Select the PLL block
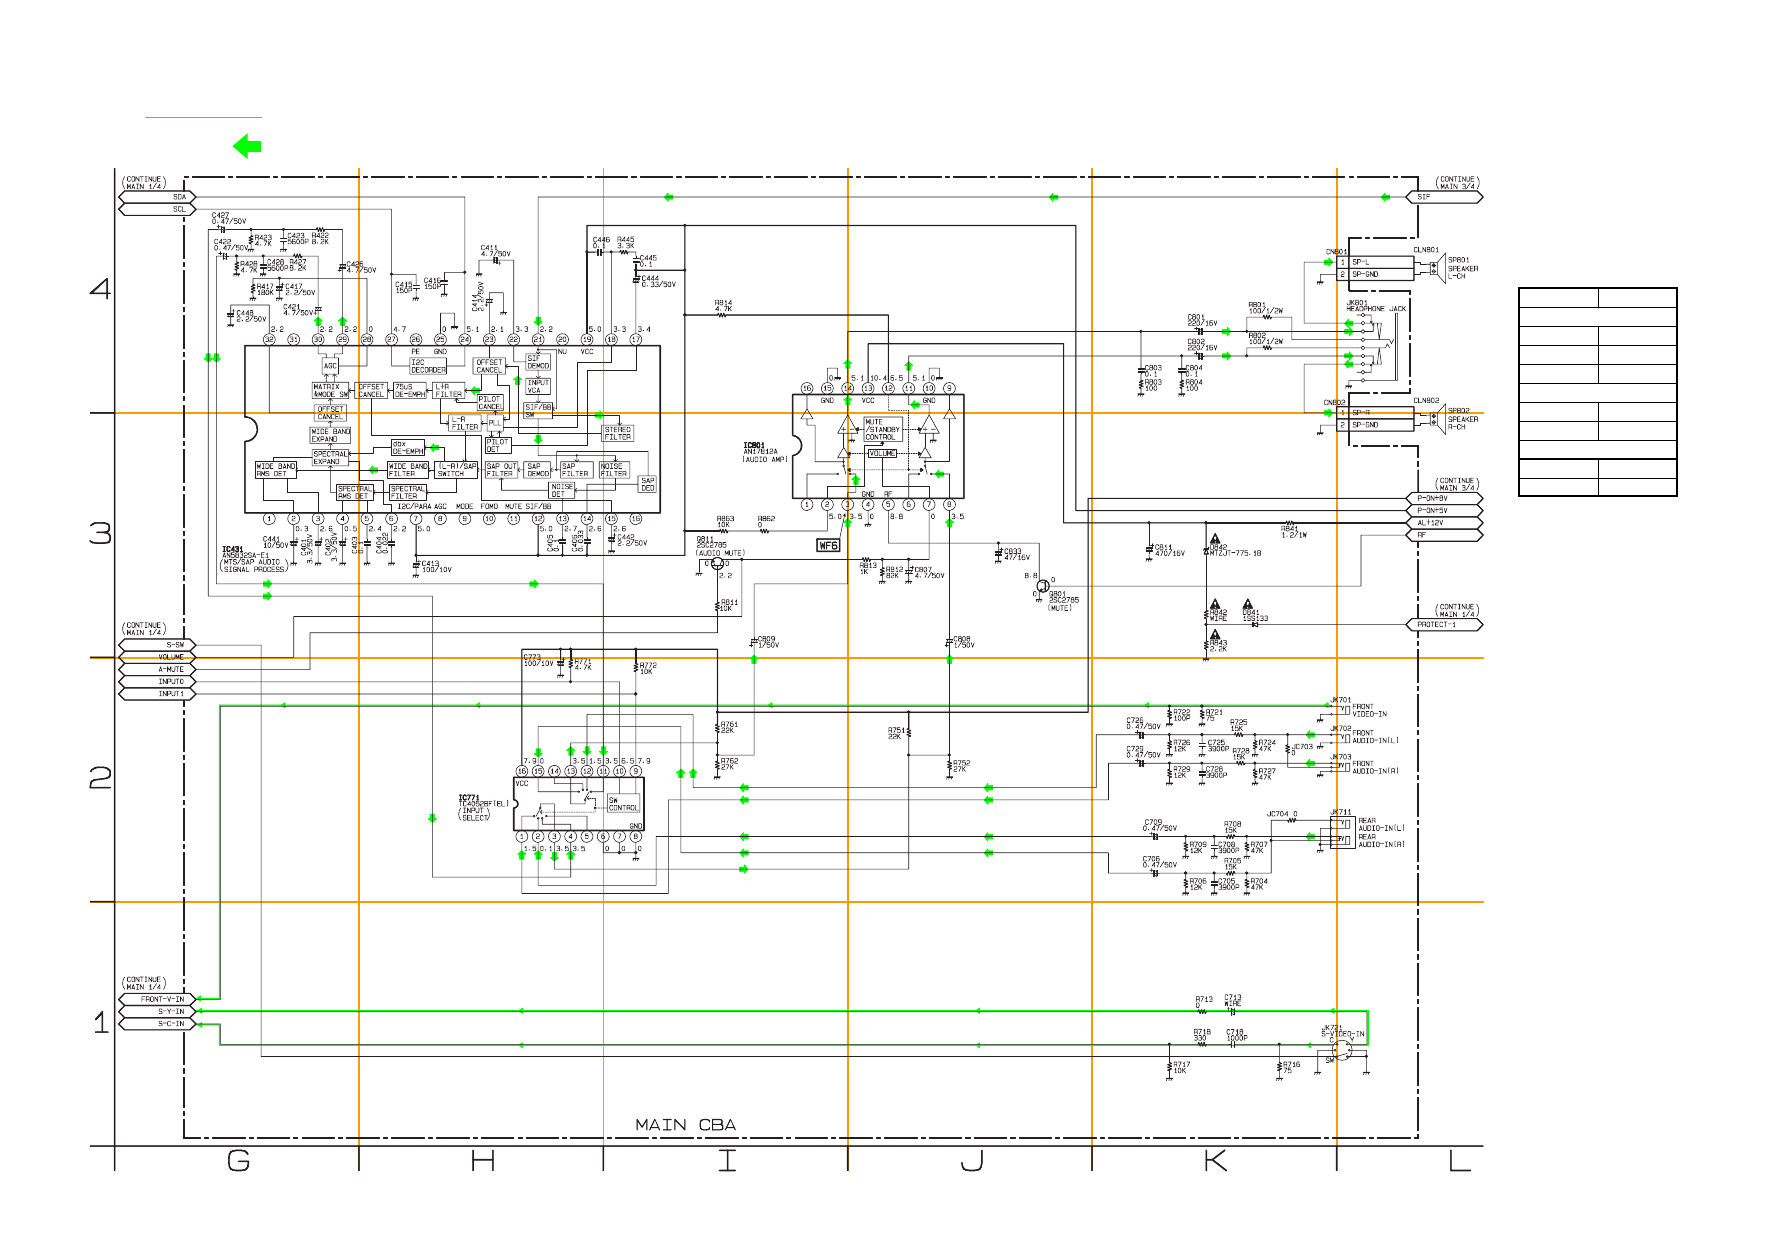The height and width of the screenshot is (1238, 1768). point(495,423)
